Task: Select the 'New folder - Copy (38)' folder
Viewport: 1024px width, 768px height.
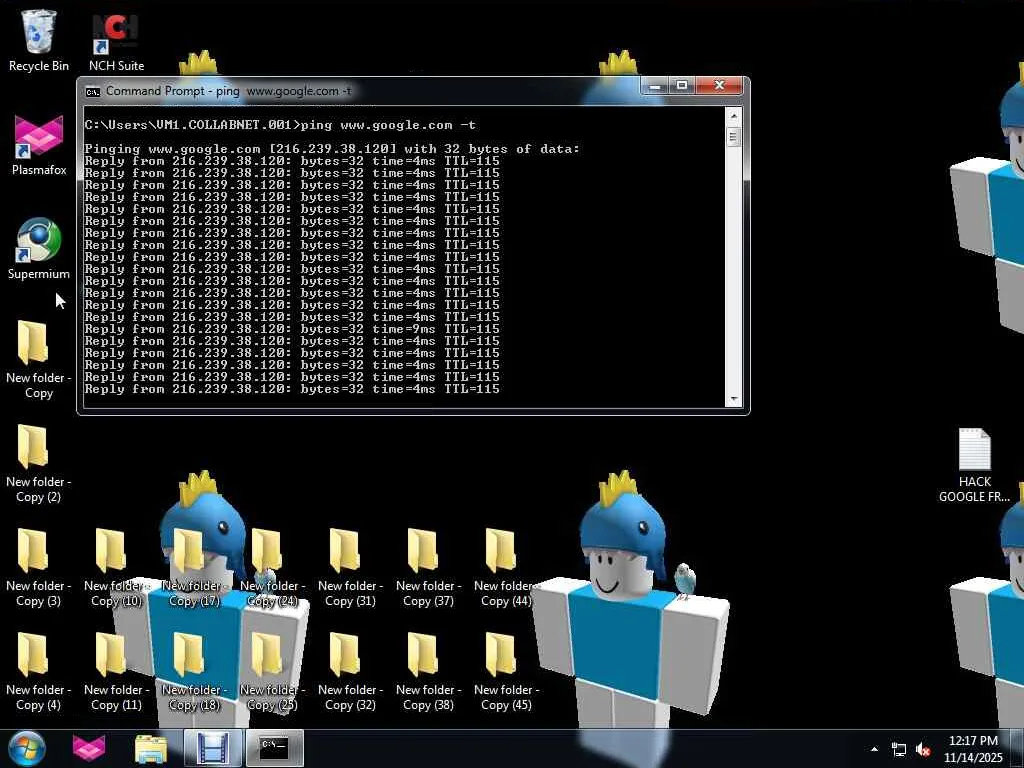Action: pos(428,672)
